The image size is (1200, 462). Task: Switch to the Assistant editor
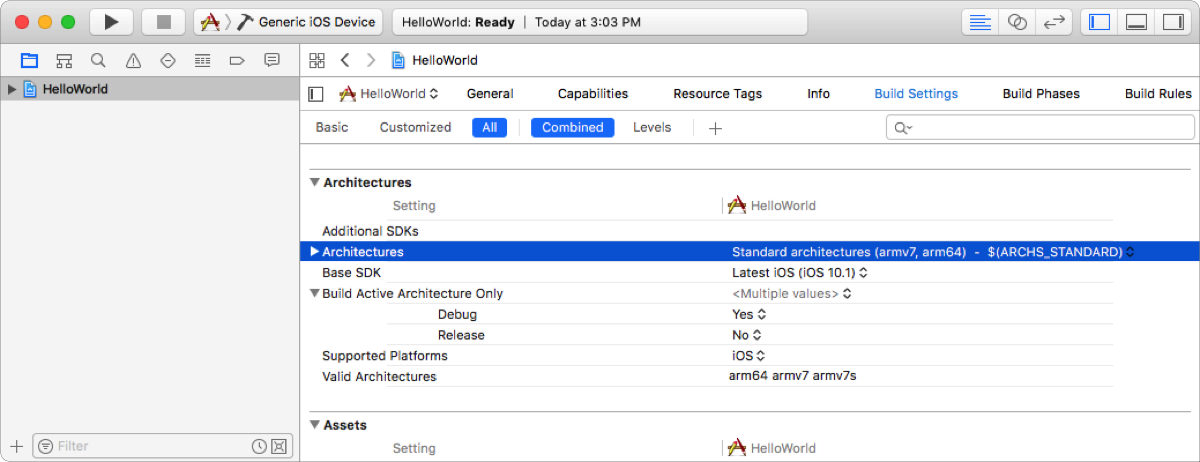click(x=1017, y=22)
